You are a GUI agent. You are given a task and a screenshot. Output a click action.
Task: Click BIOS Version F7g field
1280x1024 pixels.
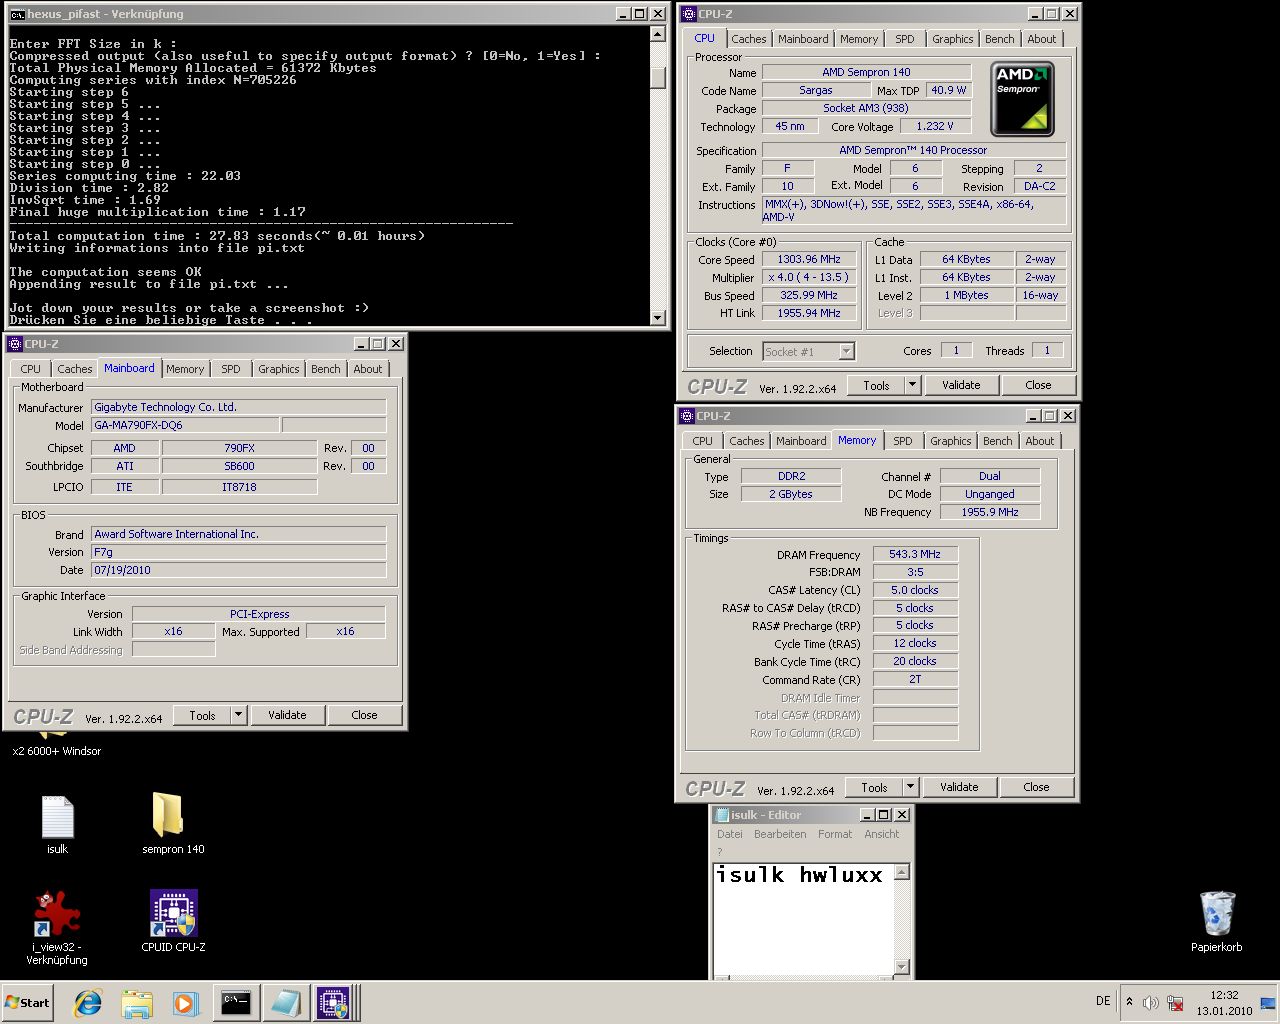239,552
